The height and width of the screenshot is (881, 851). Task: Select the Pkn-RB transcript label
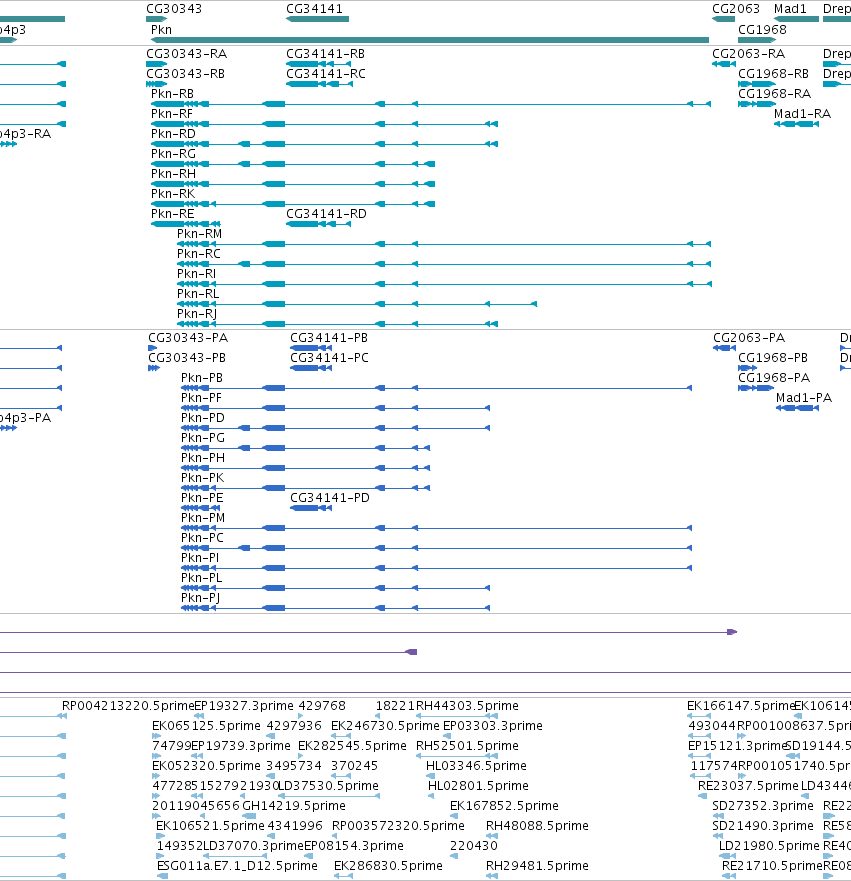[x=172, y=93]
